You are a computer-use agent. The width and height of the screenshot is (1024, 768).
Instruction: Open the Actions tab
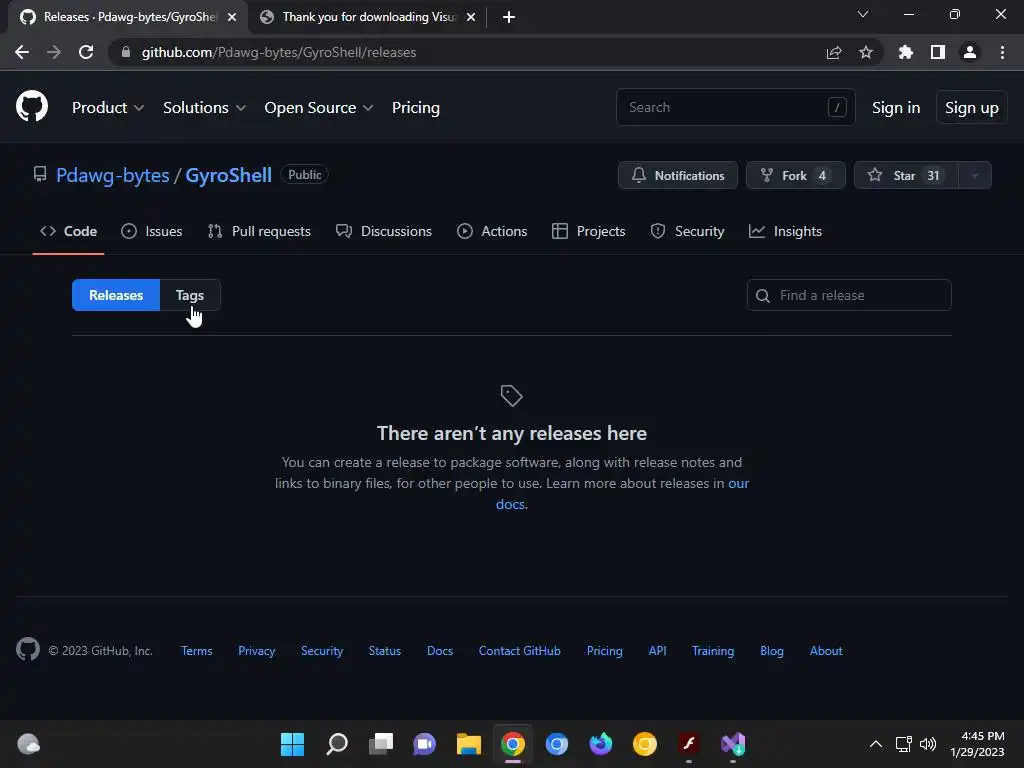click(x=492, y=231)
